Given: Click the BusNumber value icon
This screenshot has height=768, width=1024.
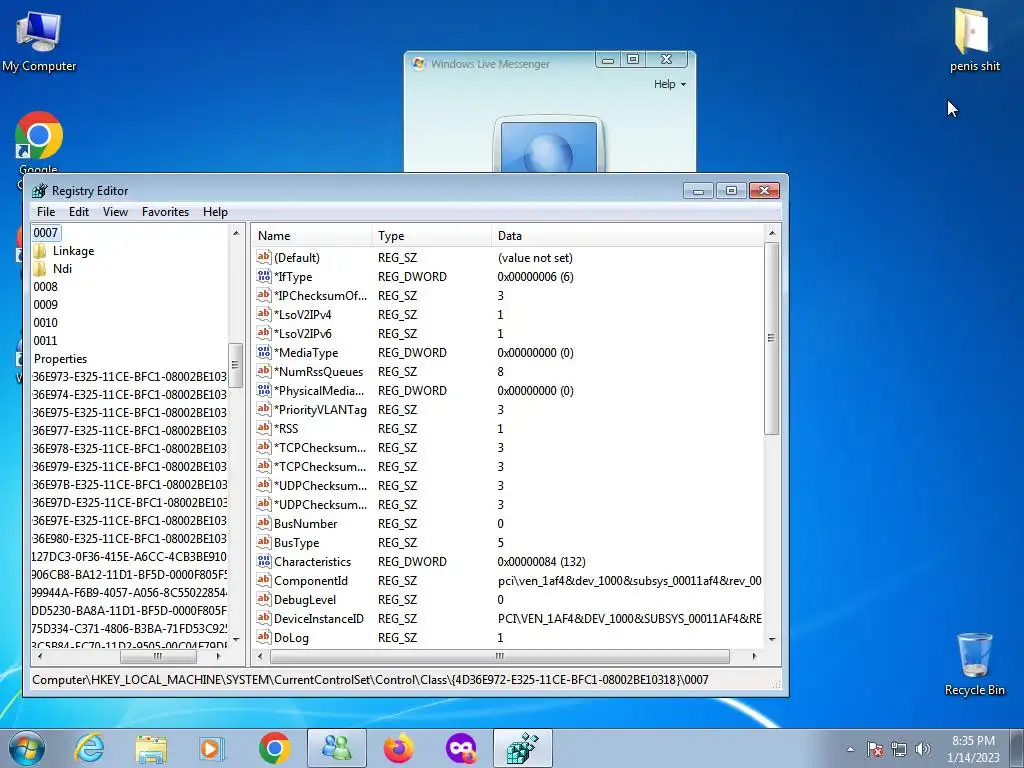Looking at the screenshot, I should coord(264,523).
